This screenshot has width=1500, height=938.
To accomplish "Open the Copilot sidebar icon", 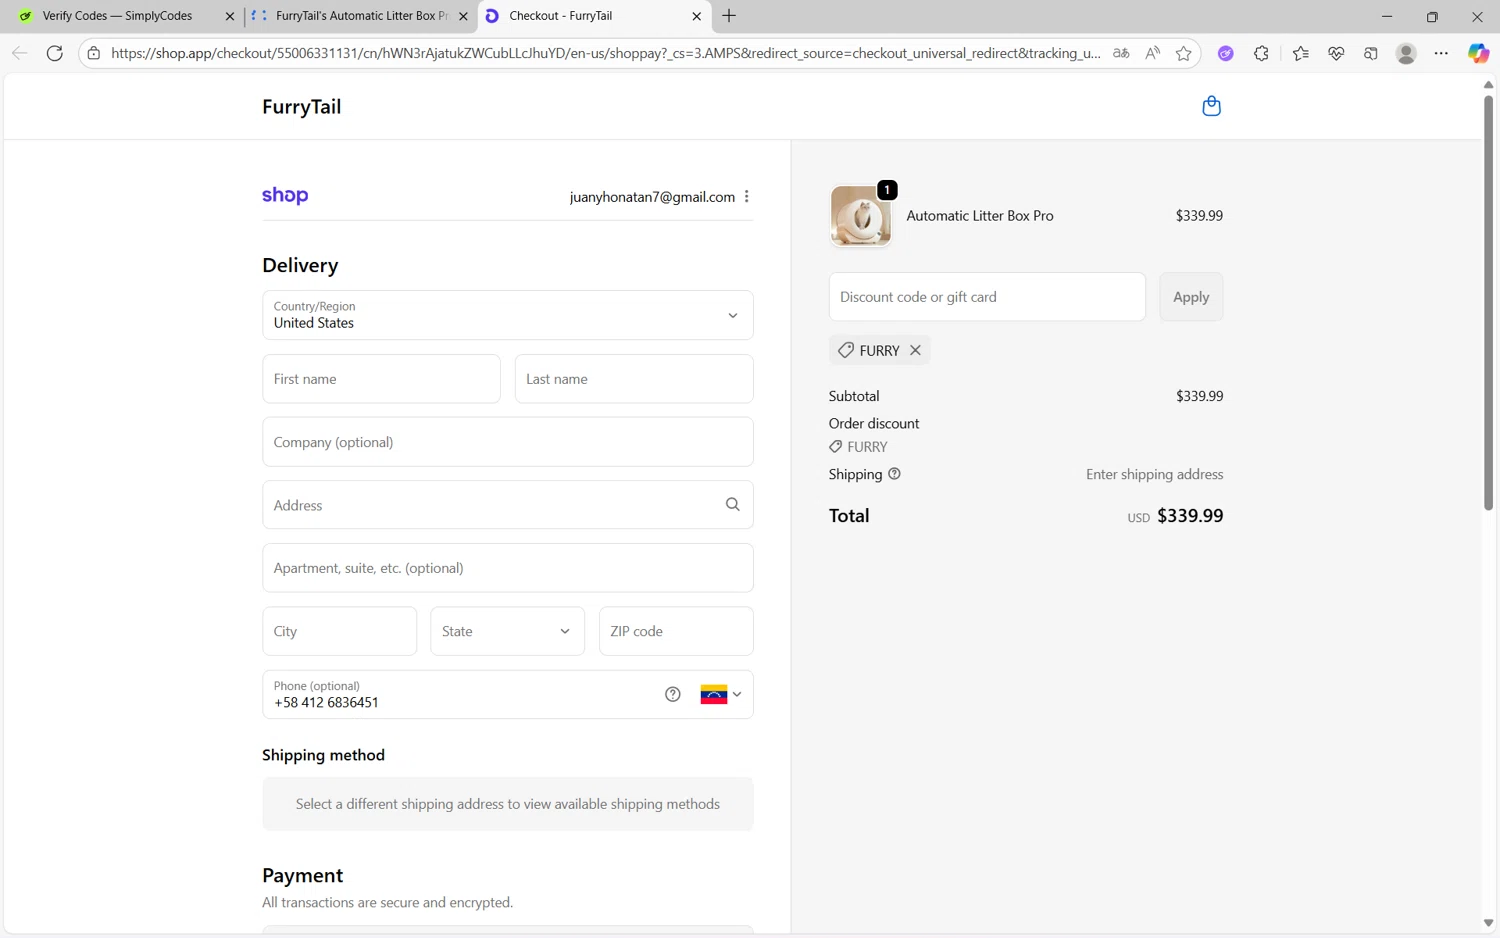I will pyautogui.click(x=1478, y=53).
